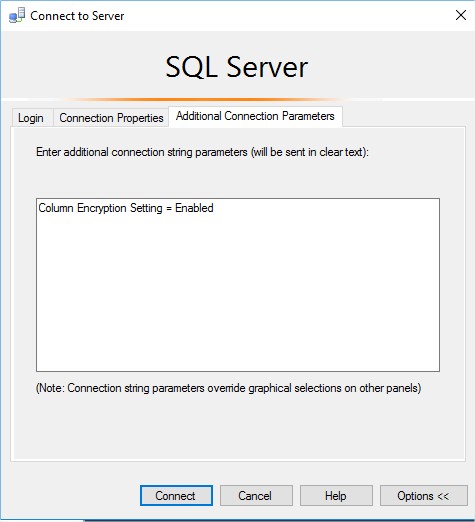
Task: Click the clear text instruction label
Action: (202, 152)
